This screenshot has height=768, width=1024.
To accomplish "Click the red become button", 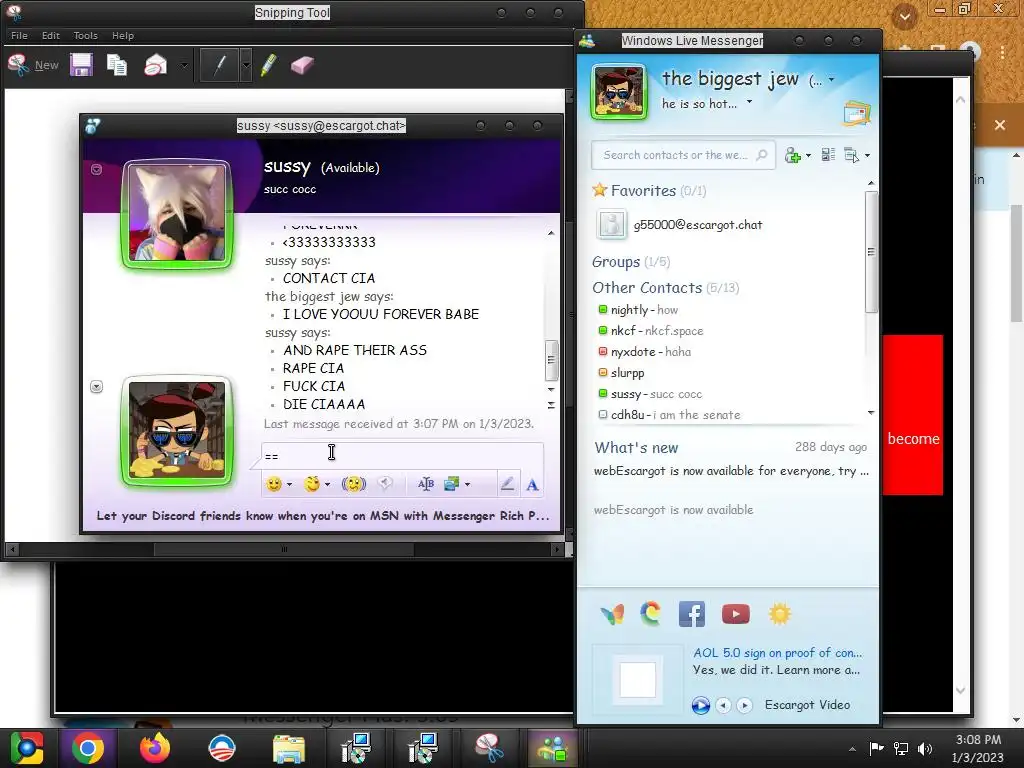I will coord(913,415).
